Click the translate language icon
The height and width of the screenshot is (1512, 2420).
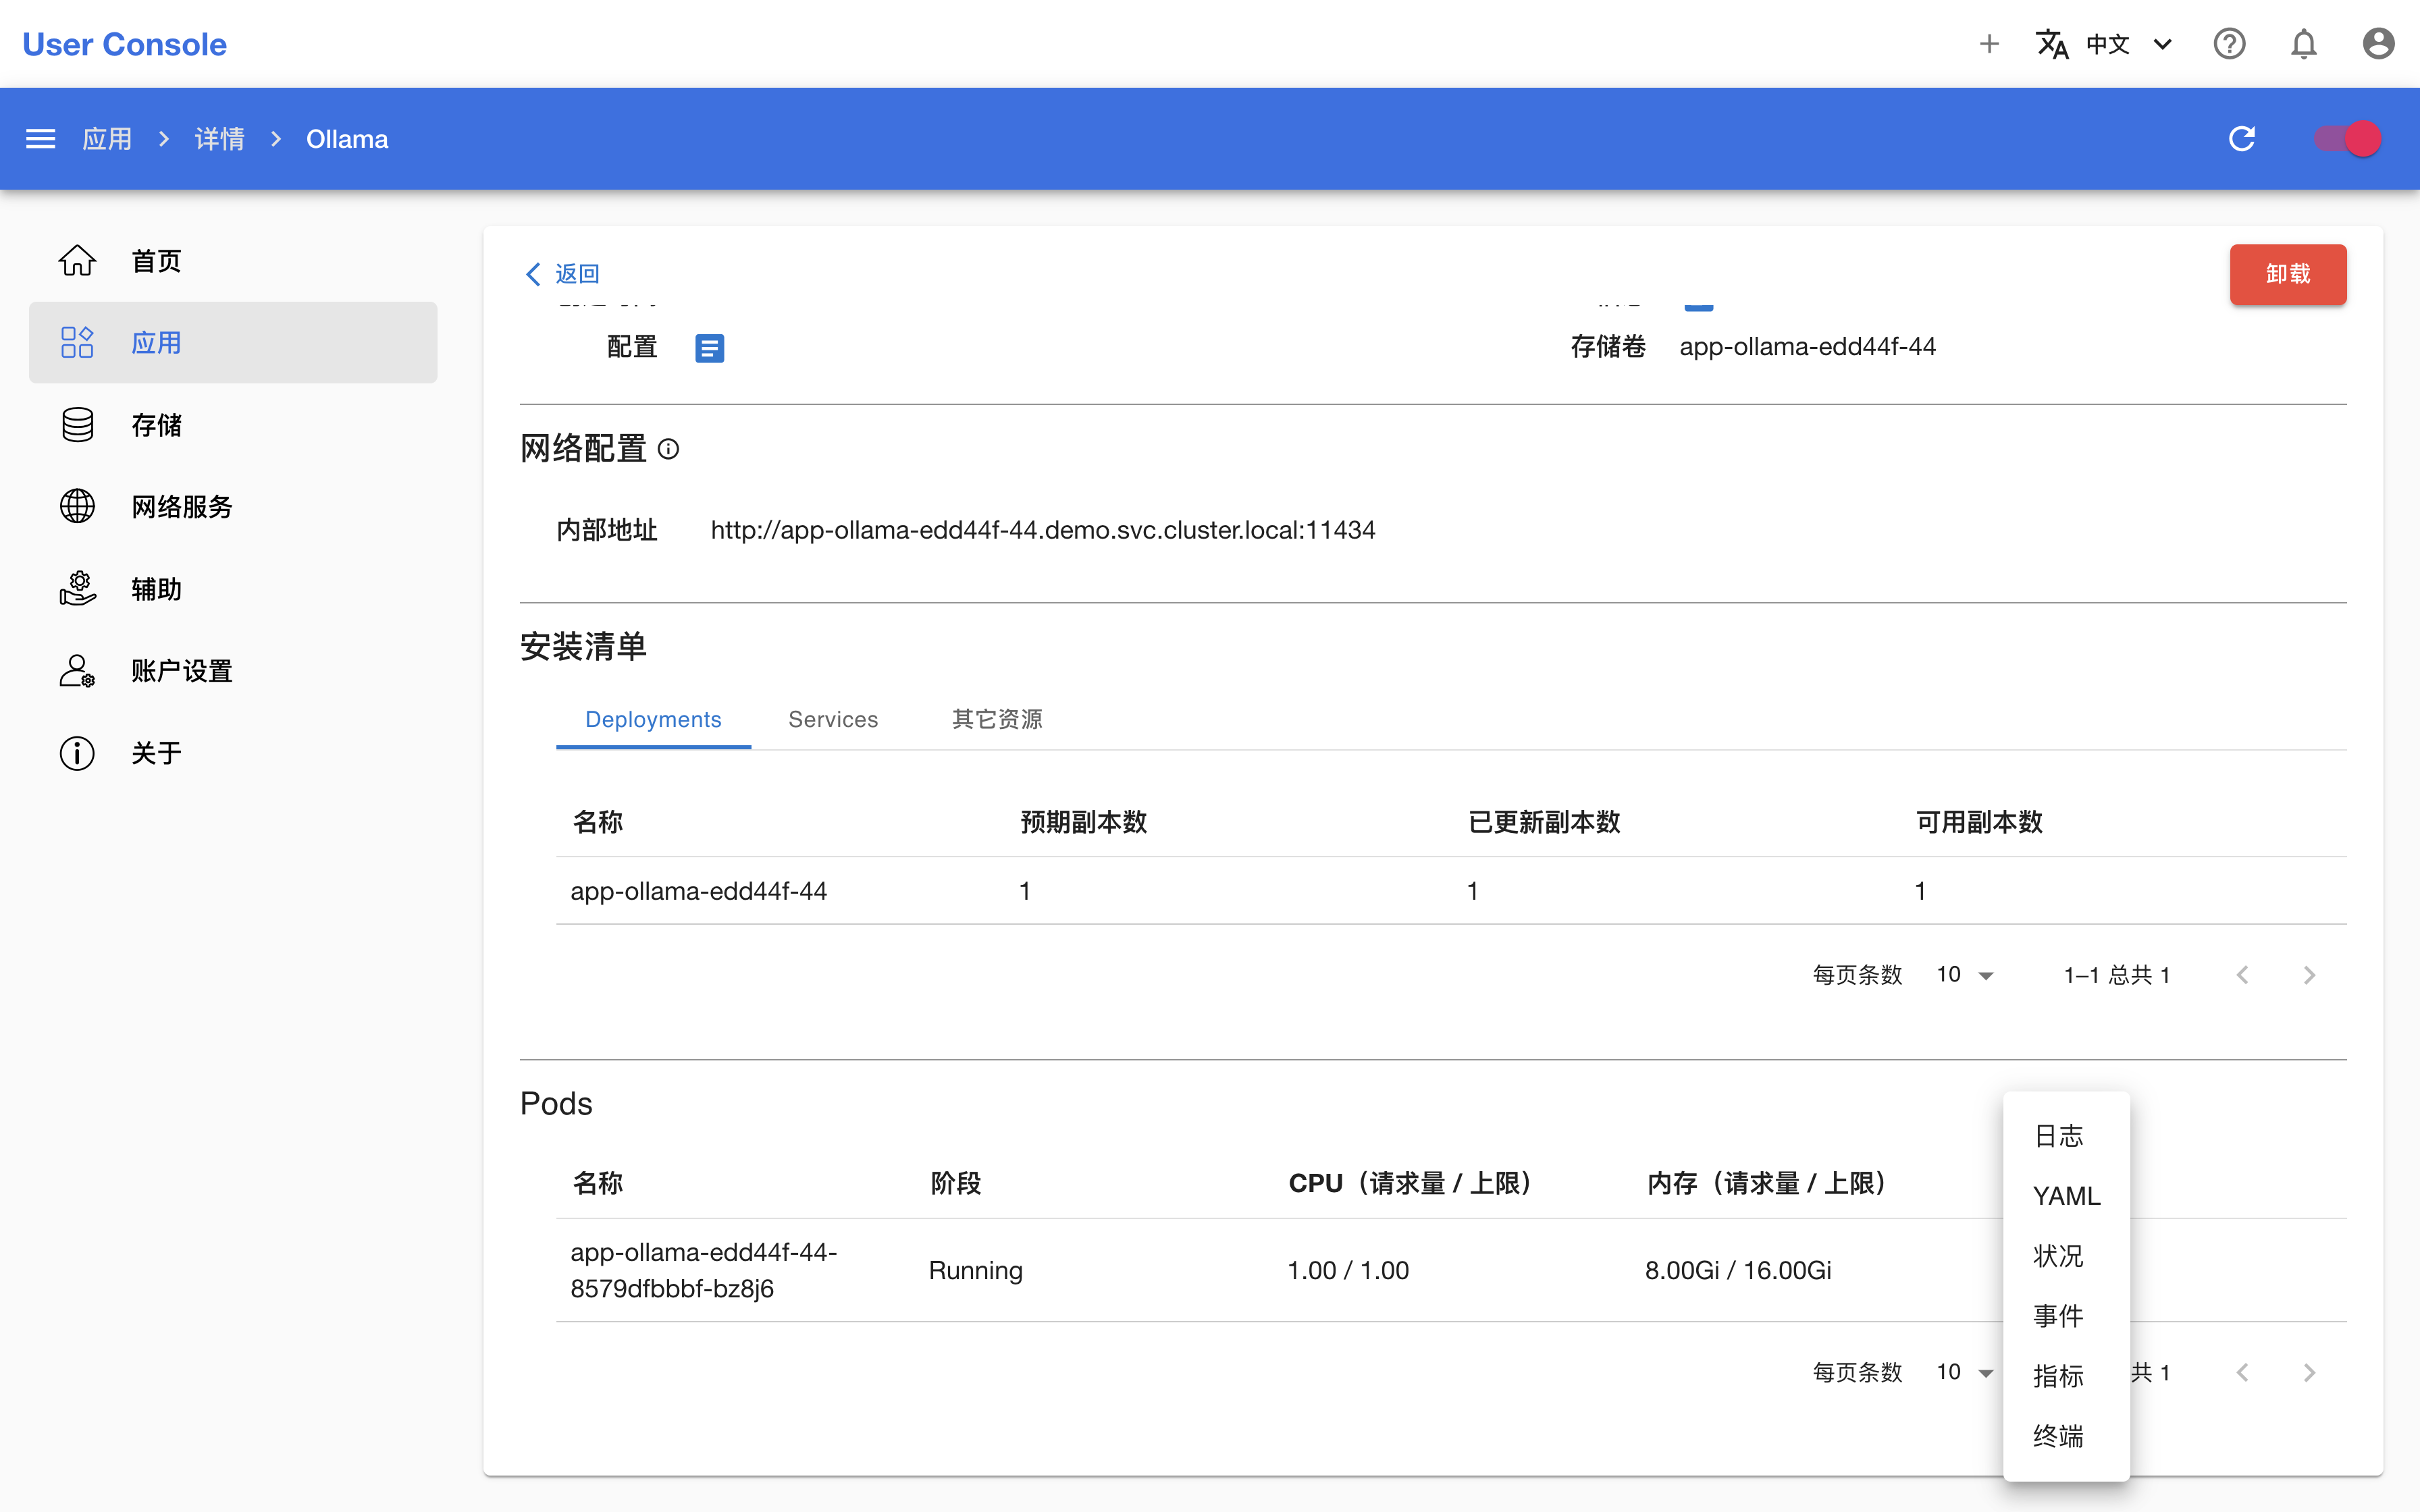point(2052,44)
